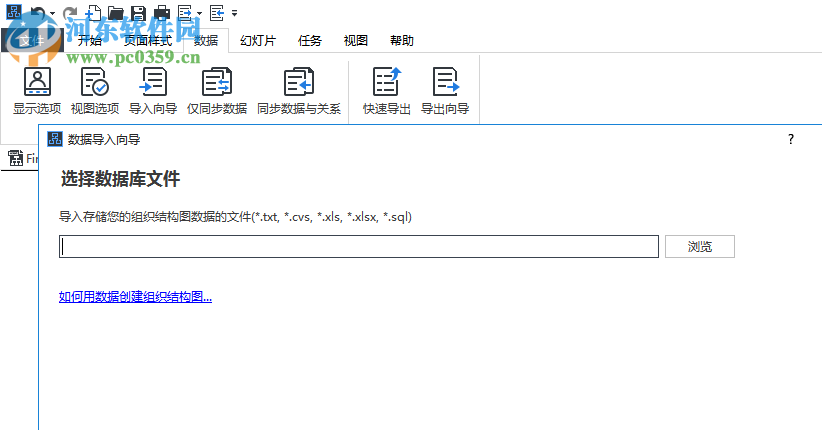The height and width of the screenshot is (430, 822).
Task: Click the import icon in quick access toolbar
Action: [x=217, y=13]
